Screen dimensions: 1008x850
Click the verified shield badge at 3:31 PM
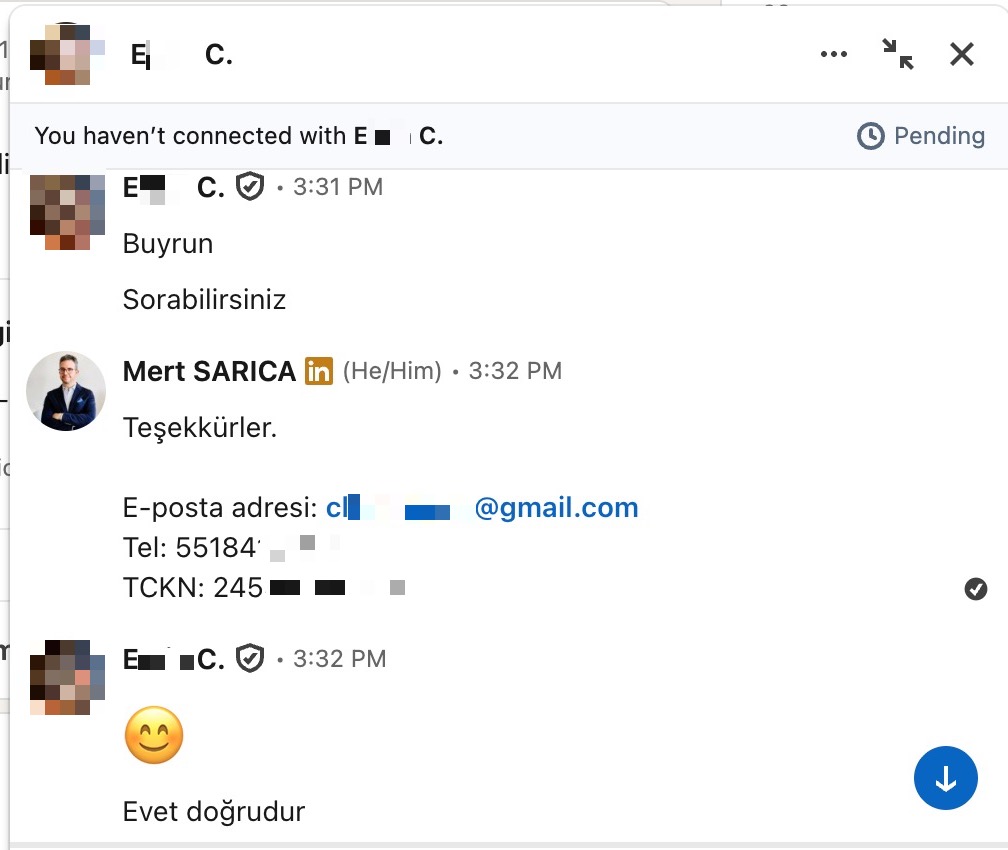coord(250,187)
